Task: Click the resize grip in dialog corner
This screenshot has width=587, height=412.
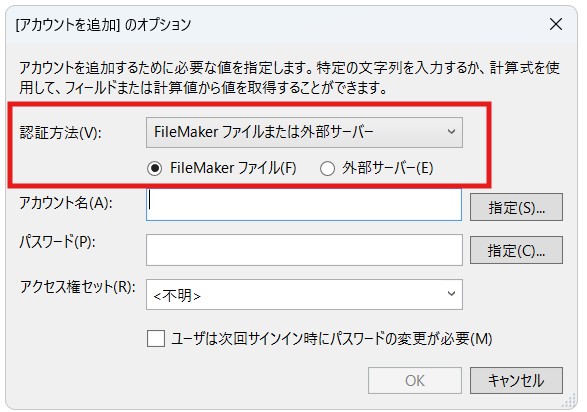Action: coord(569,401)
